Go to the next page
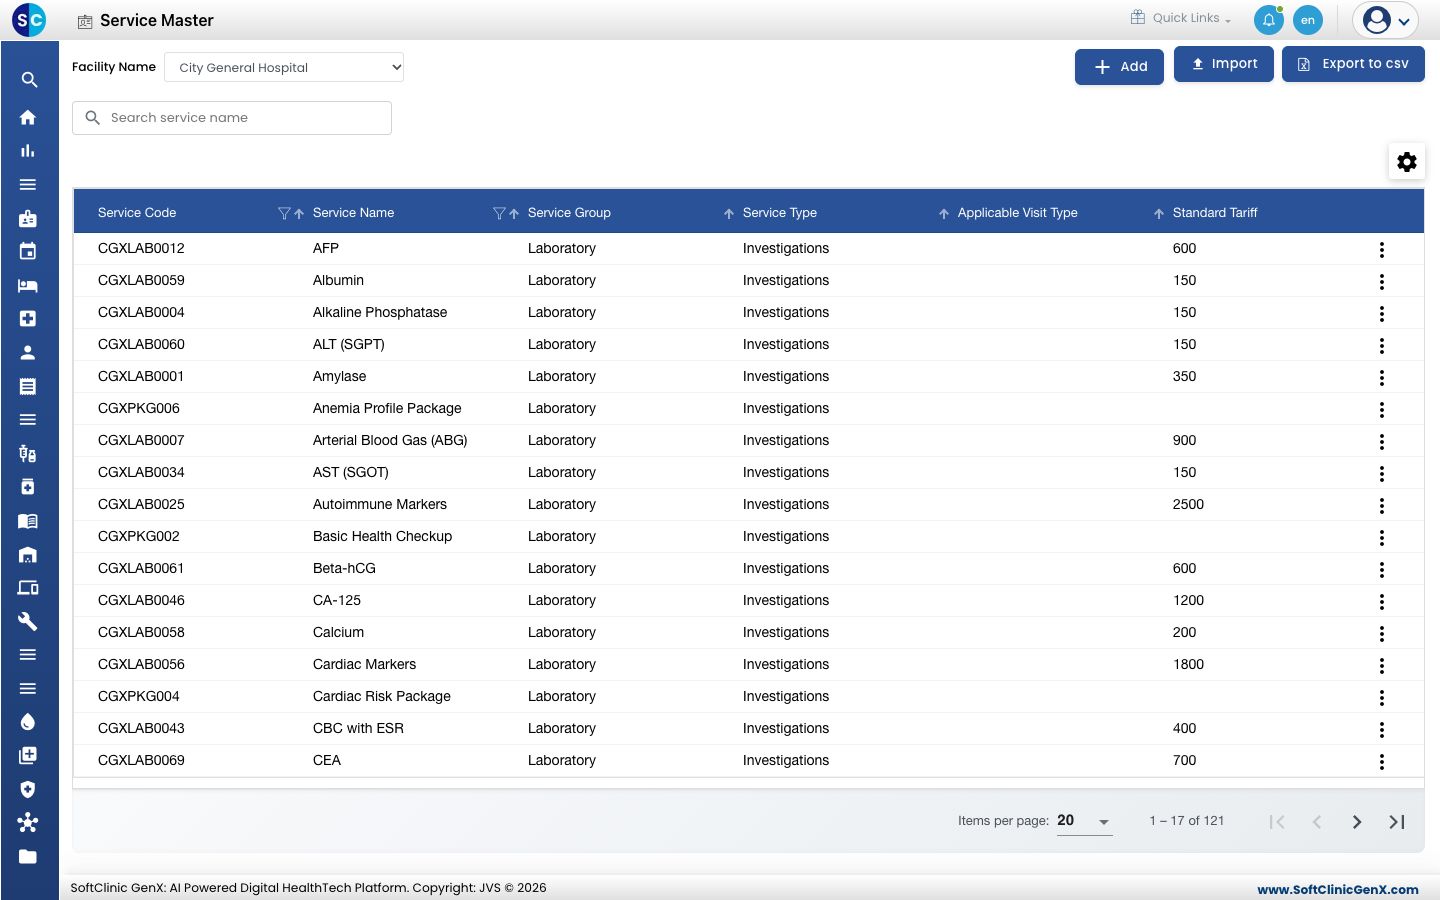This screenshot has width=1440, height=900. tap(1357, 822)
